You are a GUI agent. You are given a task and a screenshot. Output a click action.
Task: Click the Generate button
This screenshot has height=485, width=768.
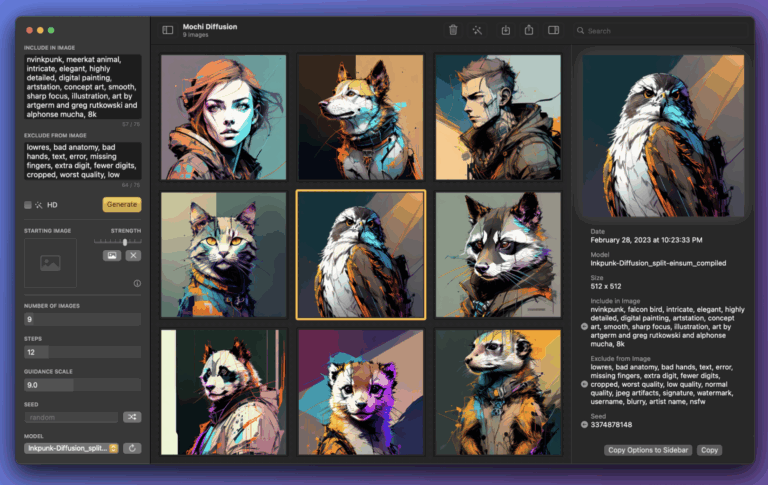(x=122, y=204)
